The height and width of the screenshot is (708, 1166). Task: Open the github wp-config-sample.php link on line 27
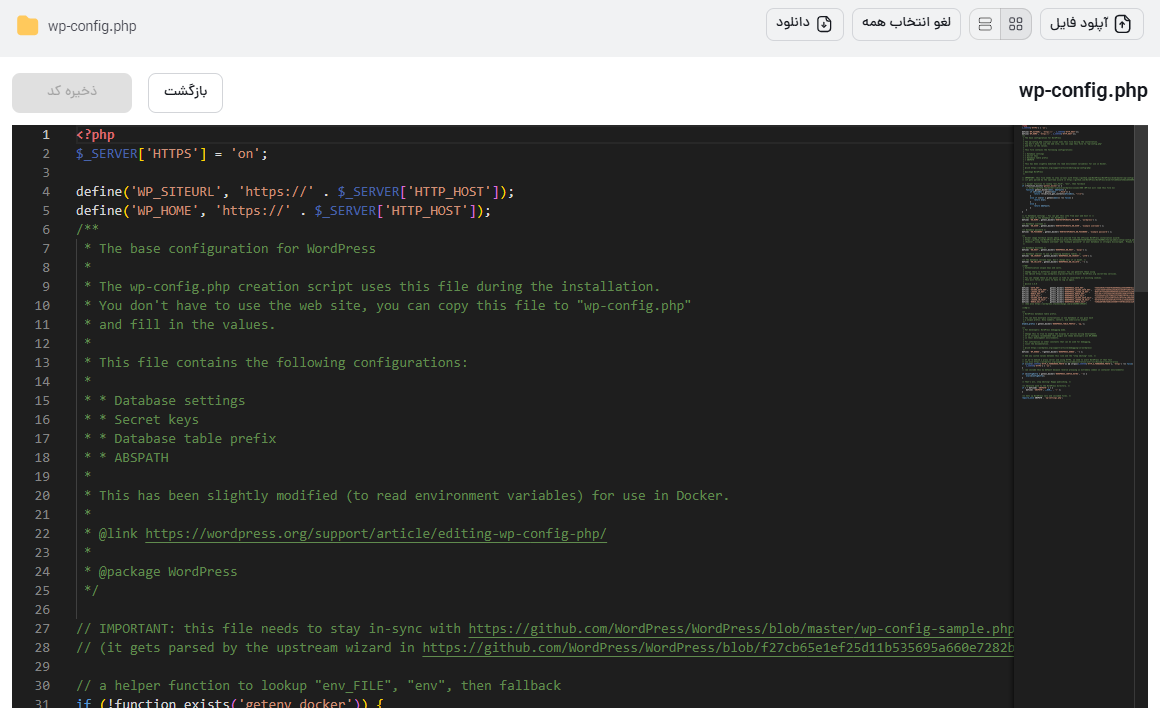pyautogui.click(x=741, y=629)
